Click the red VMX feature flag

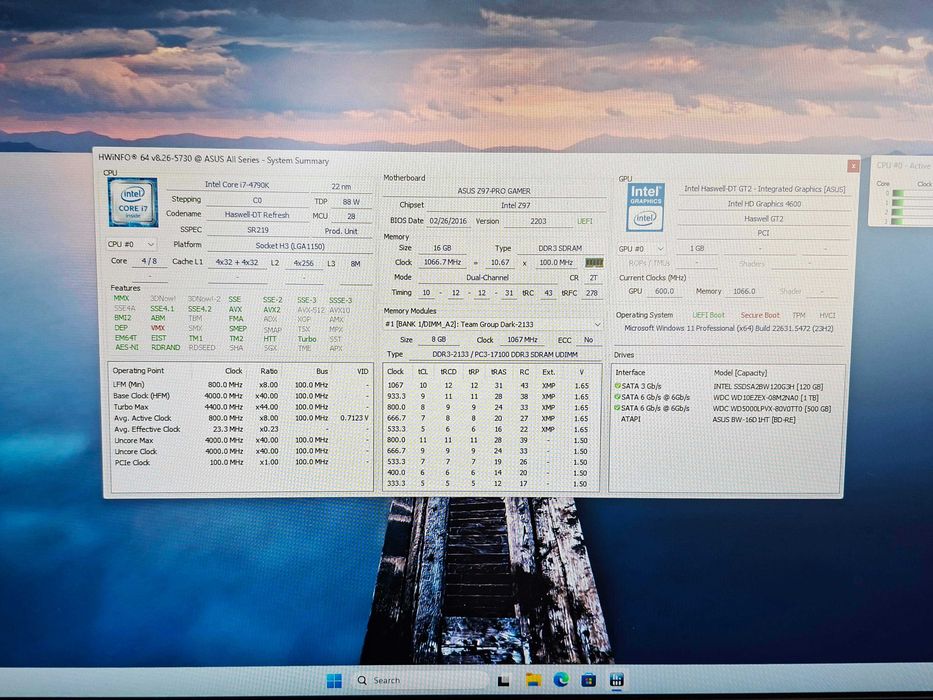(x=158, y=328)
